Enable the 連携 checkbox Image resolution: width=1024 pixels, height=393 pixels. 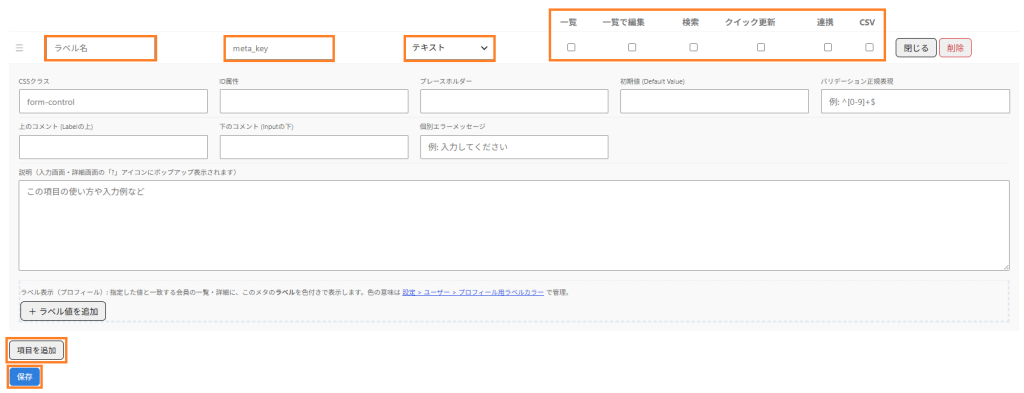[827, 47]
